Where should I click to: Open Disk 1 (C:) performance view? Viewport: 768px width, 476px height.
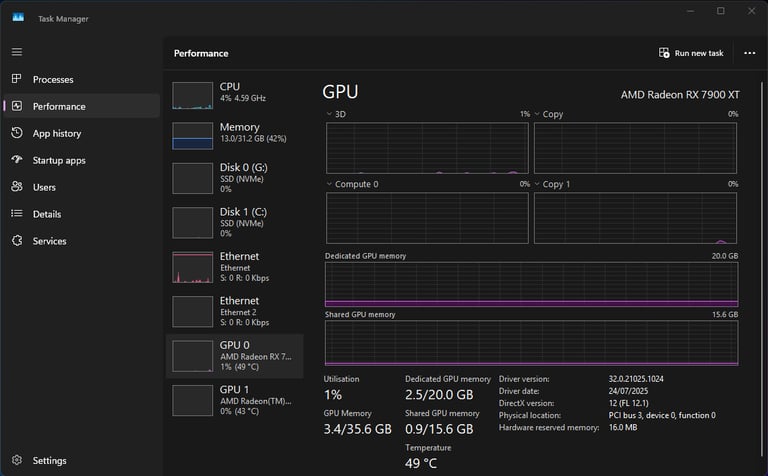[x=234, y=221]
